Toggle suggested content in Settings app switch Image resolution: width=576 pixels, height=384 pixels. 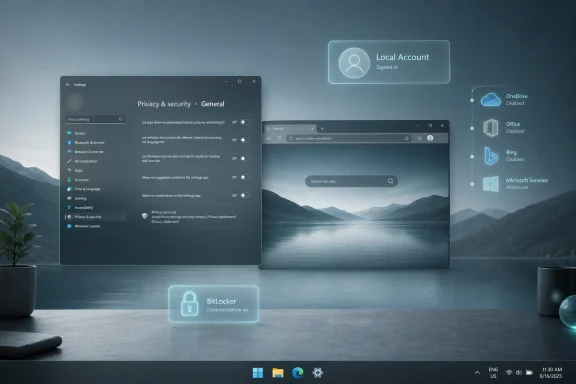click(x=245, y=177)
